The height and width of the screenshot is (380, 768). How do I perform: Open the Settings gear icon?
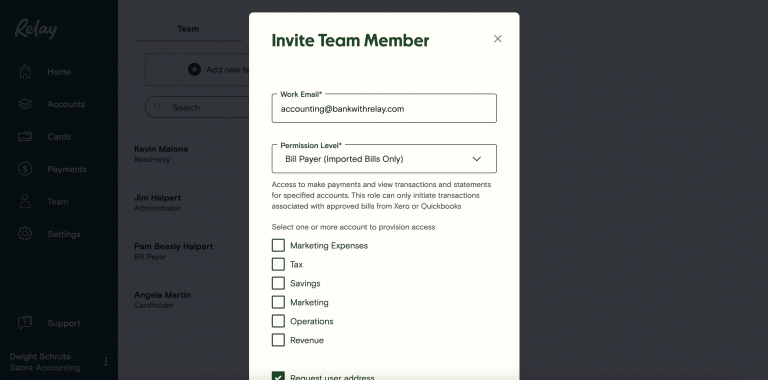(25, 234)
